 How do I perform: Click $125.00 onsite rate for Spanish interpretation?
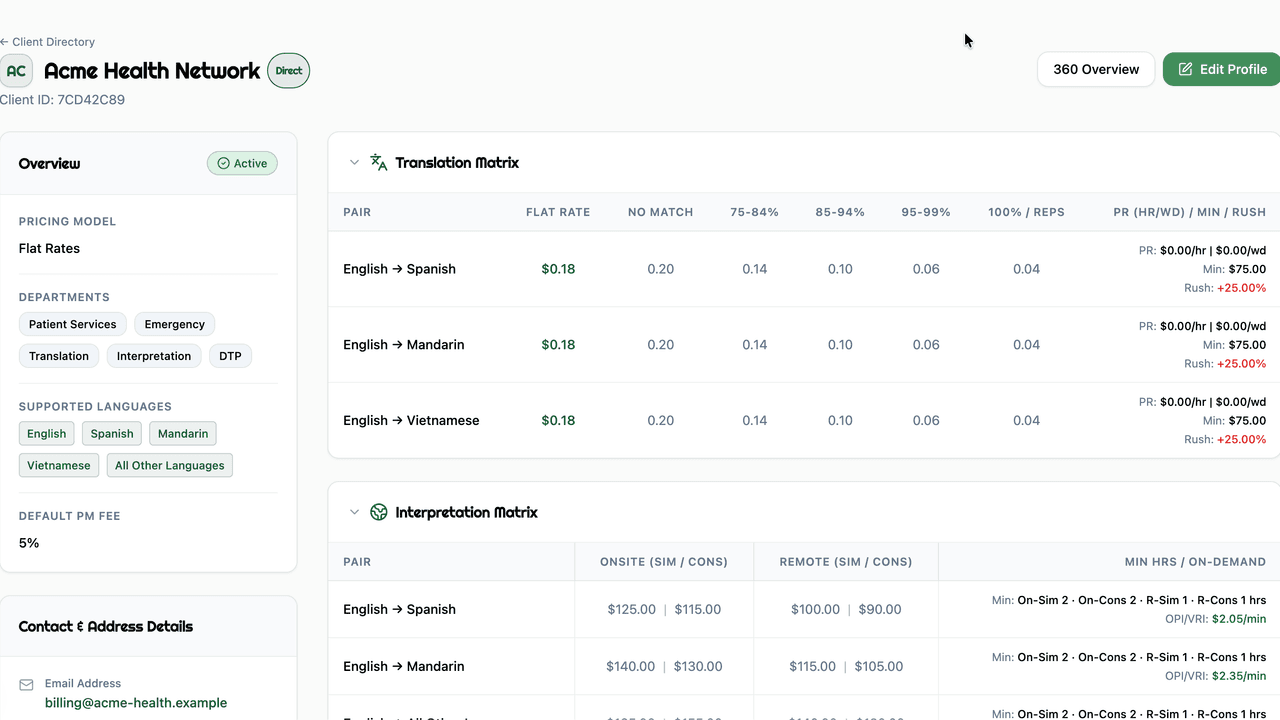click(x=631, y=609)
